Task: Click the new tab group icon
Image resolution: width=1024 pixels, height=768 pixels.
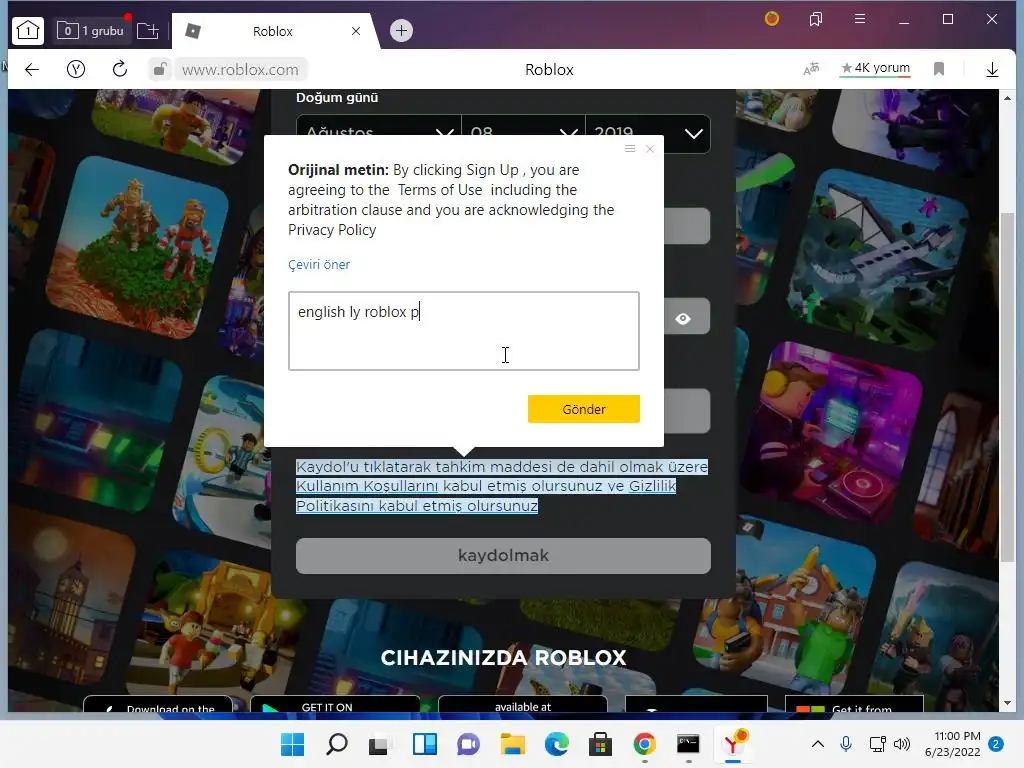Action: [x=148, y=31]
